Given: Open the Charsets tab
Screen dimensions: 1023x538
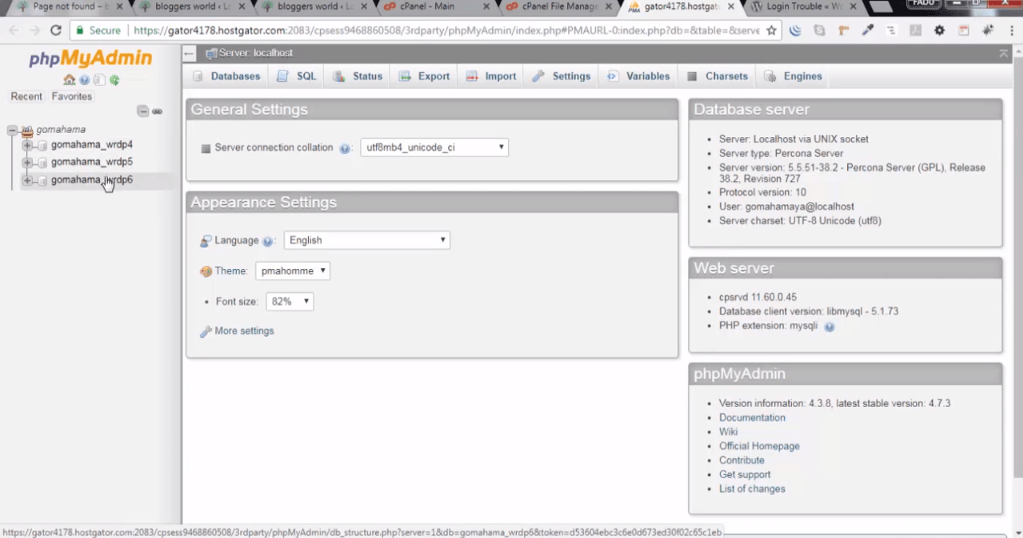Looking at the screenshot, I should 717,76.
